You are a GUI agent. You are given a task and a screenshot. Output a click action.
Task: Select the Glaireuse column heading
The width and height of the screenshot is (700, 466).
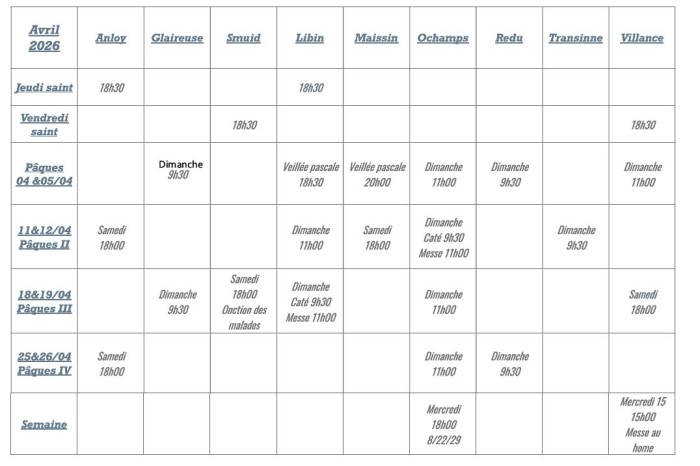point(177,38)
